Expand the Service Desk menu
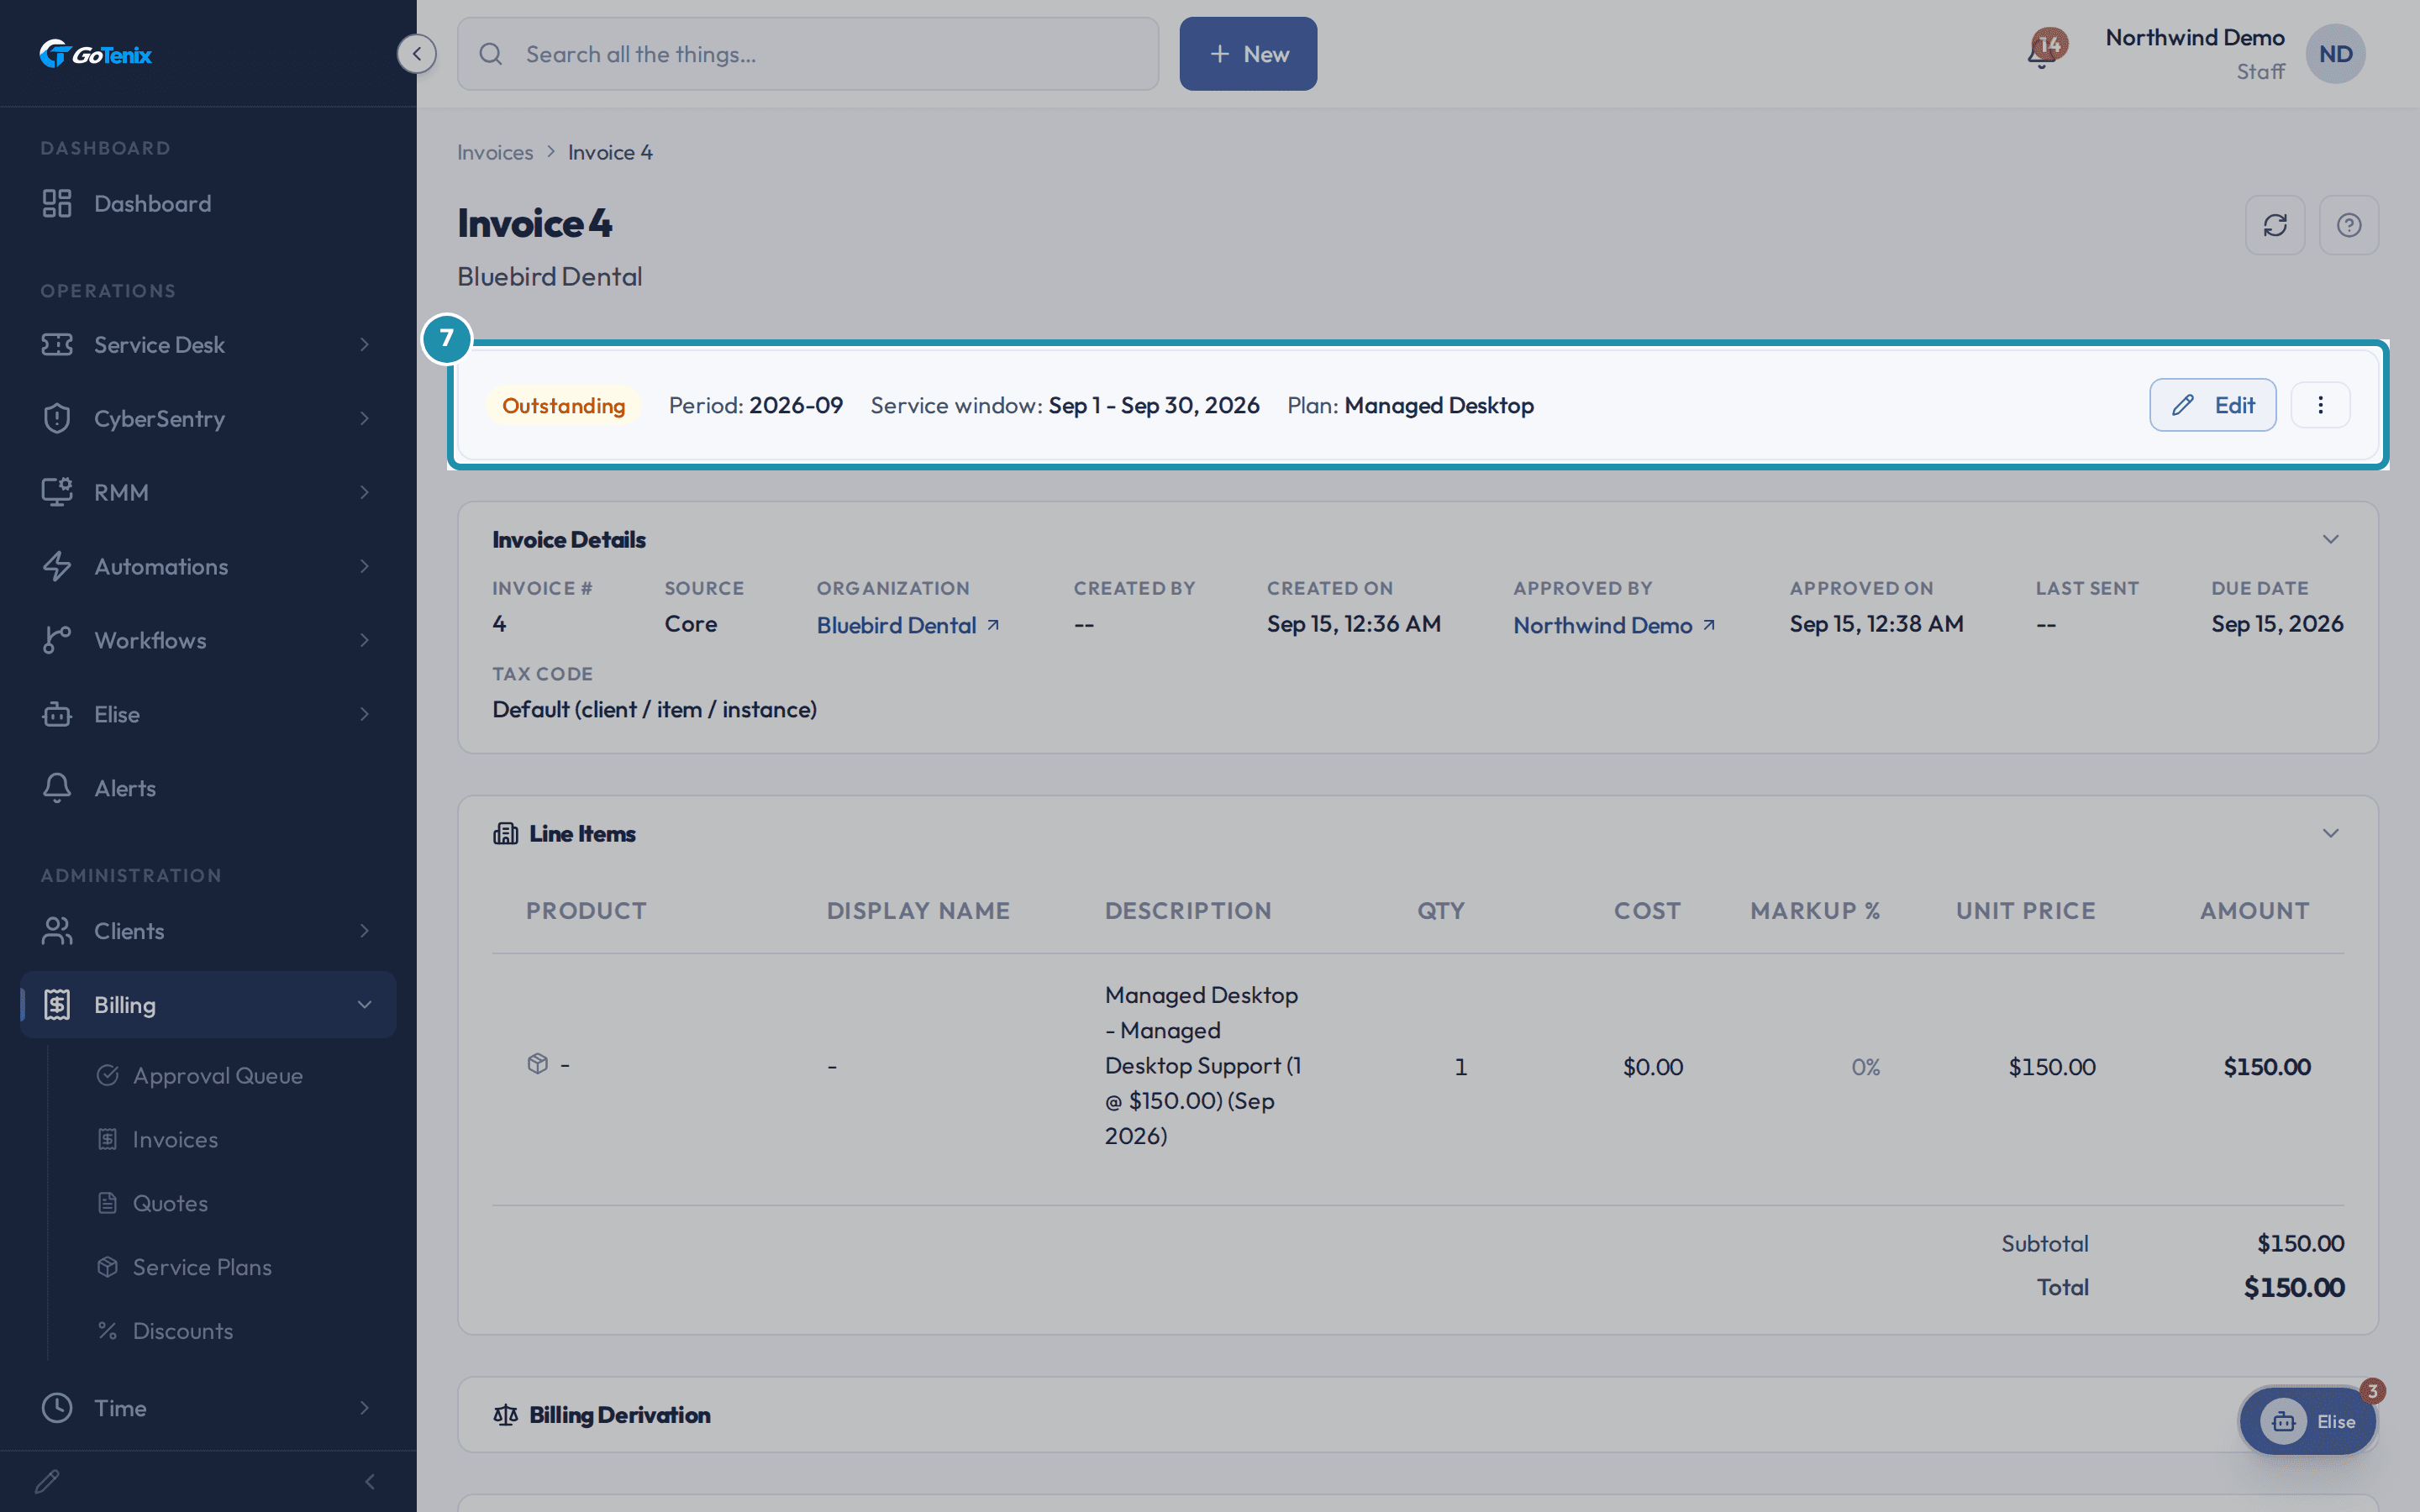This screenshot has height=1512, width=2420. (208, 345)
